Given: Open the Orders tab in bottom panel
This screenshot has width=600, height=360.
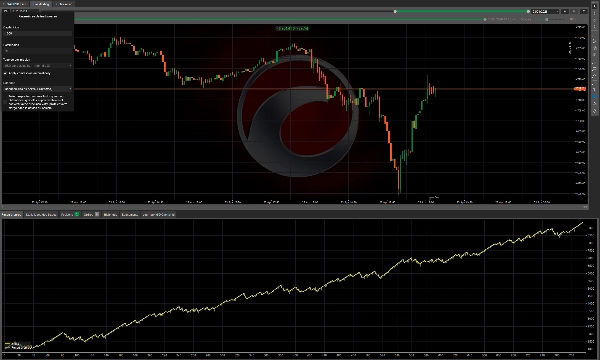Looking at the screenshot, I should 91,215.
